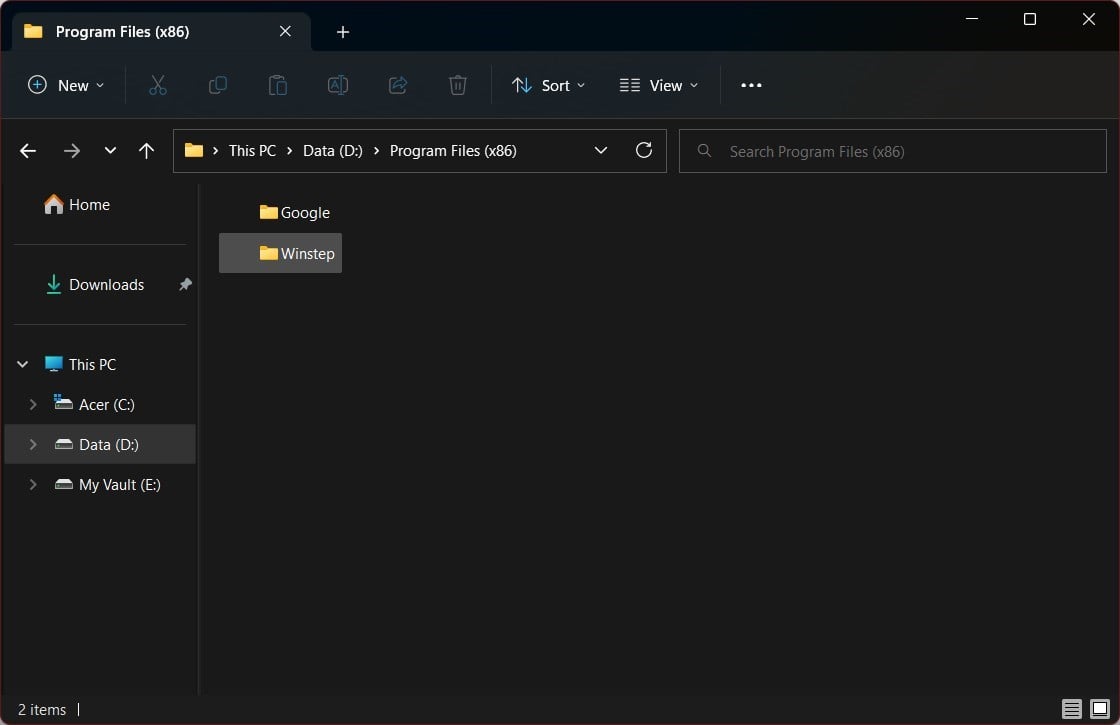Expand the Acer (C:) drive node

33,404
